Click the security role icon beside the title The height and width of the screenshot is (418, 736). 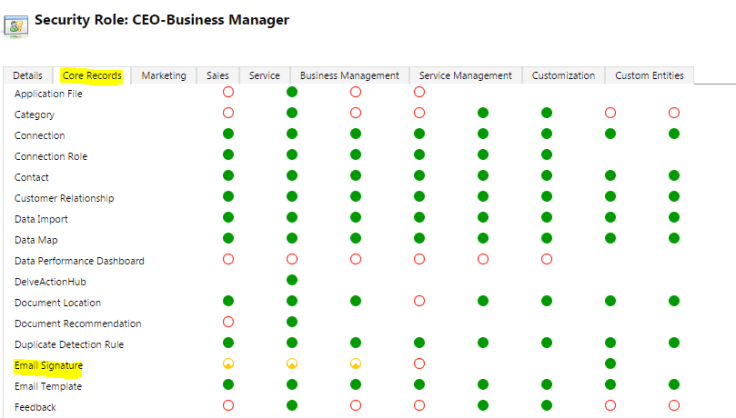pos(16,24)
